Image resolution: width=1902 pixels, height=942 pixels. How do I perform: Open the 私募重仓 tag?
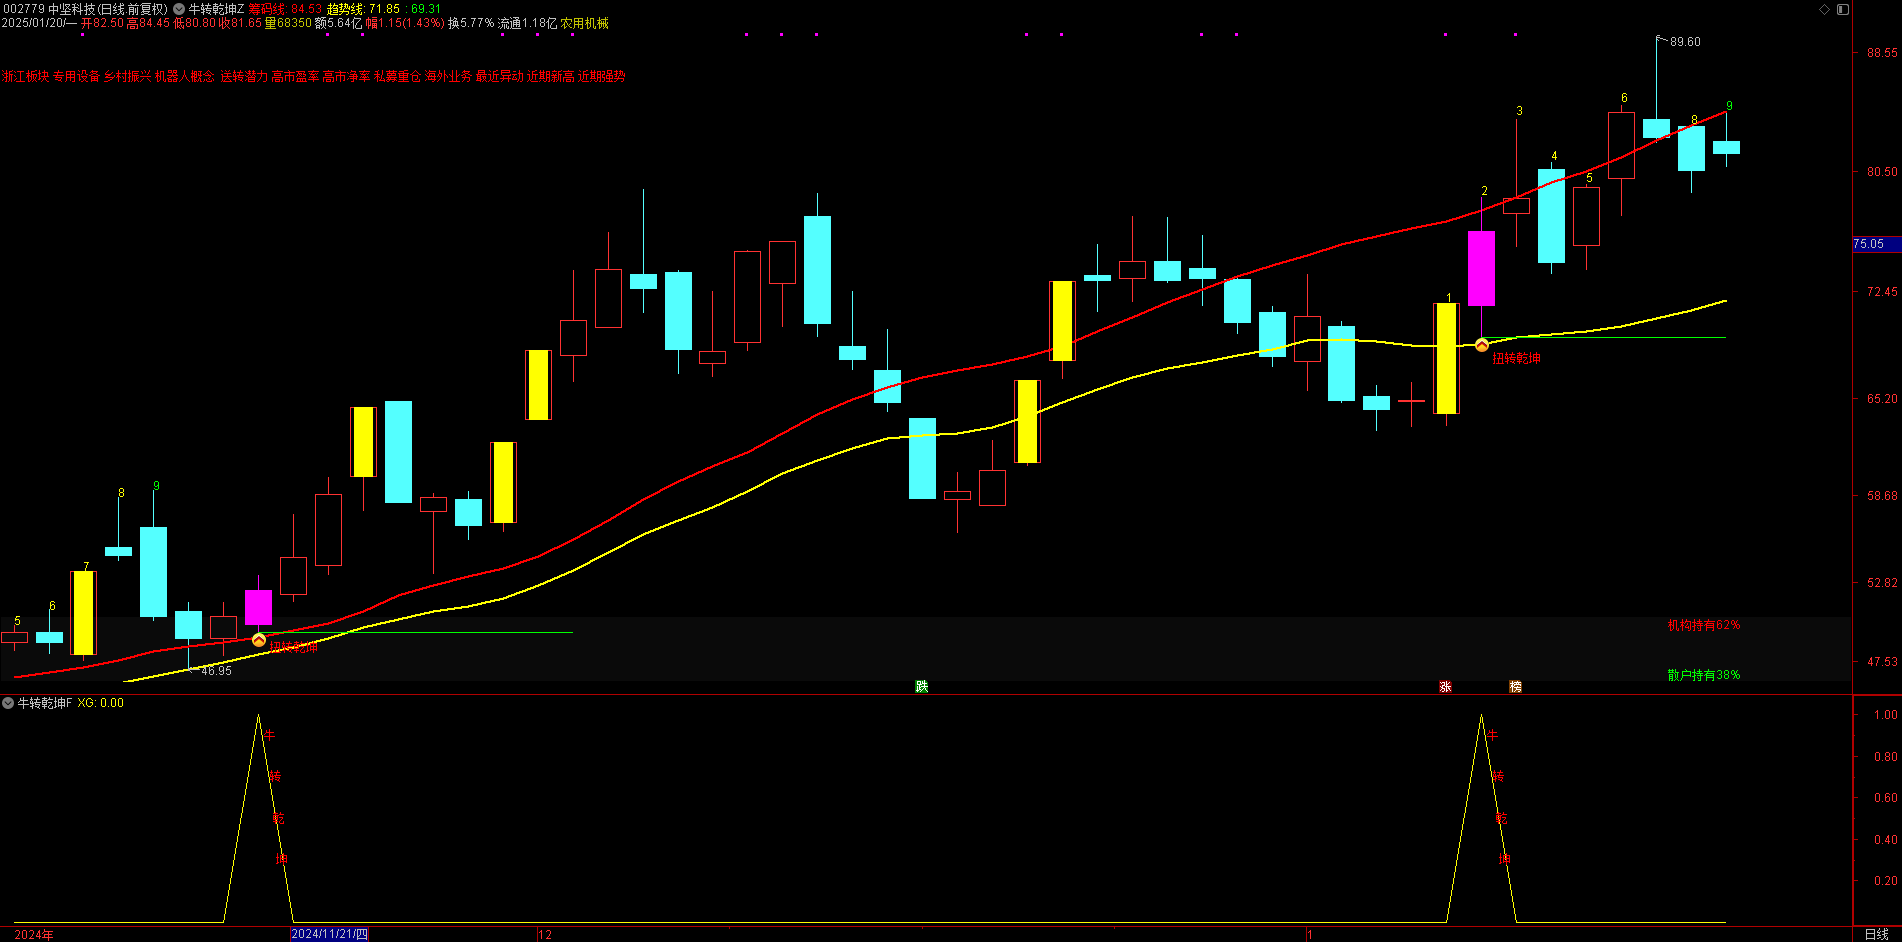(397, 76)
